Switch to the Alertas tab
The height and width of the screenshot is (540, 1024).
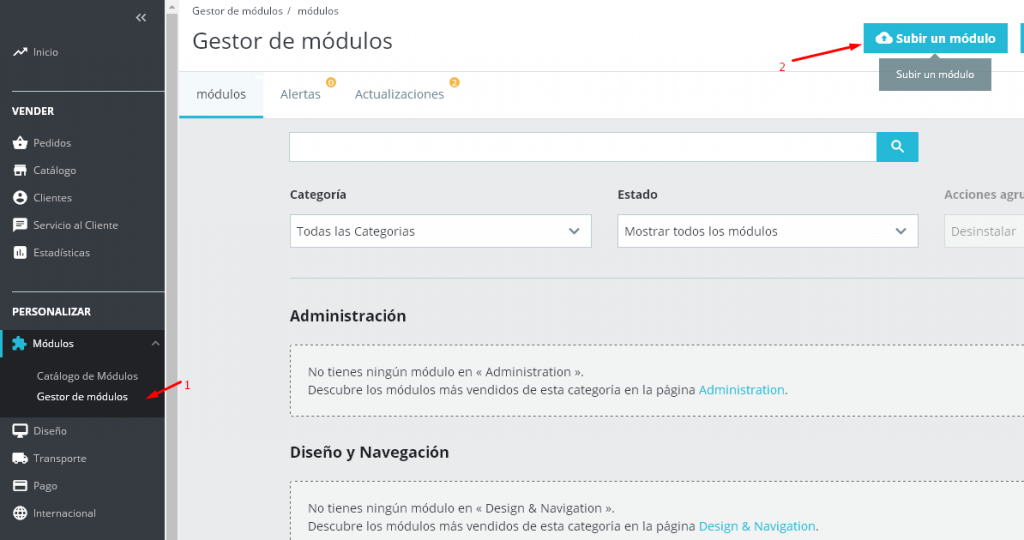tap(300, 95)
